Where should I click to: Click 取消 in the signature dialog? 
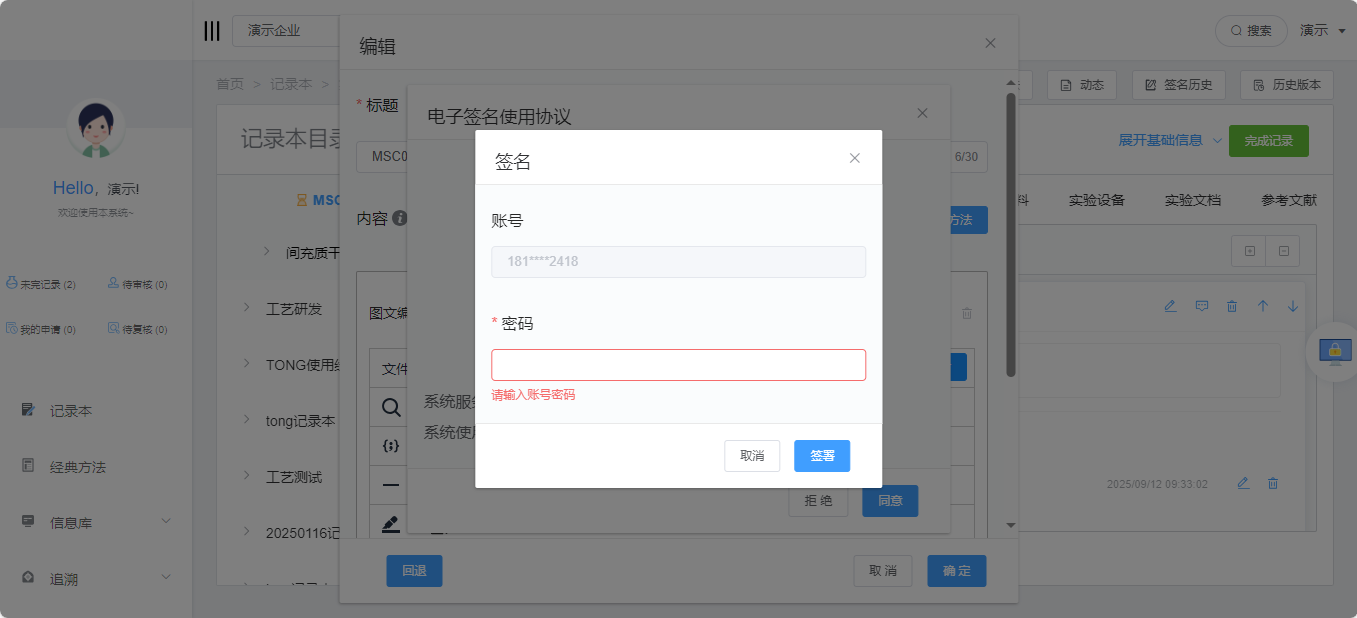pyautogui.click(x=751, y=456)
